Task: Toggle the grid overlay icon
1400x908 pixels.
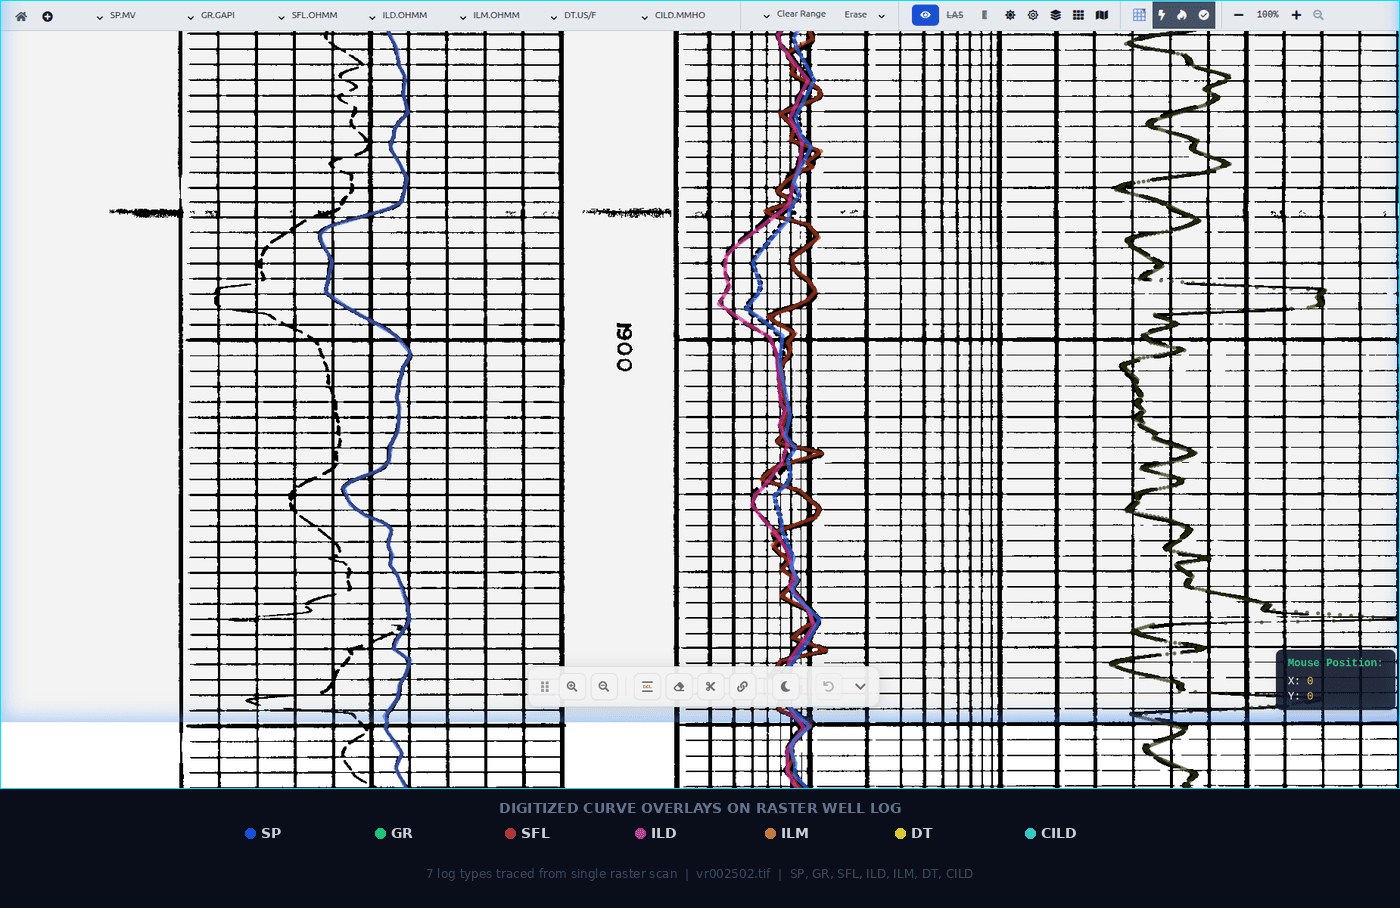Action: click(x=1139, y=15)
